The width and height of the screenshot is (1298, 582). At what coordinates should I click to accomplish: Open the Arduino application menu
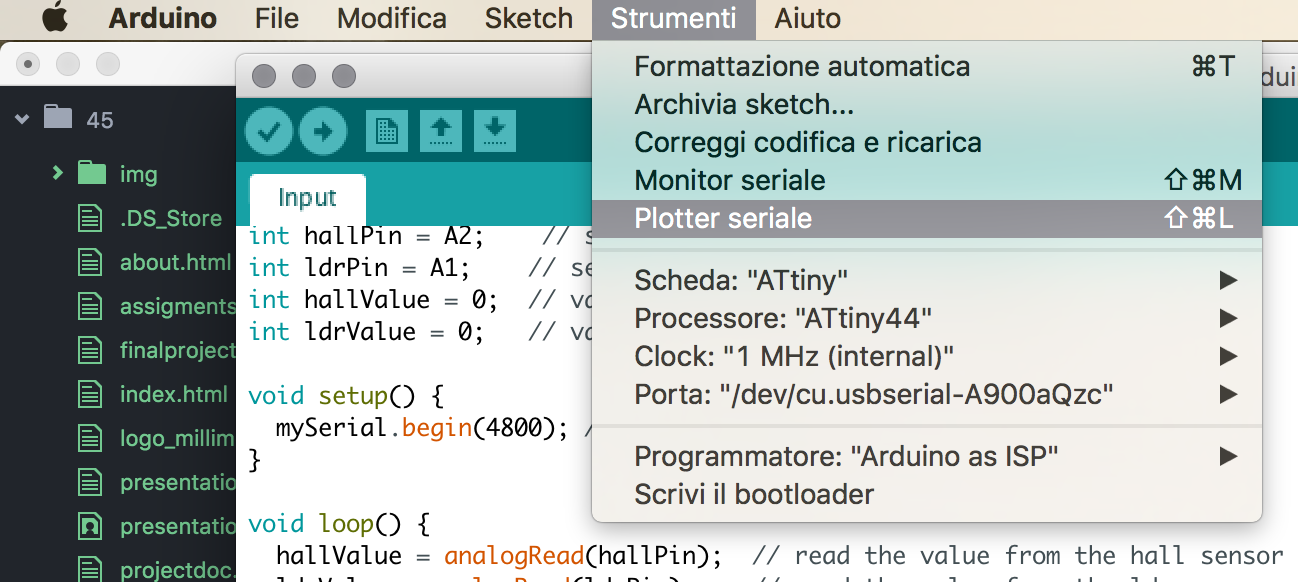[x=163, y=18]
